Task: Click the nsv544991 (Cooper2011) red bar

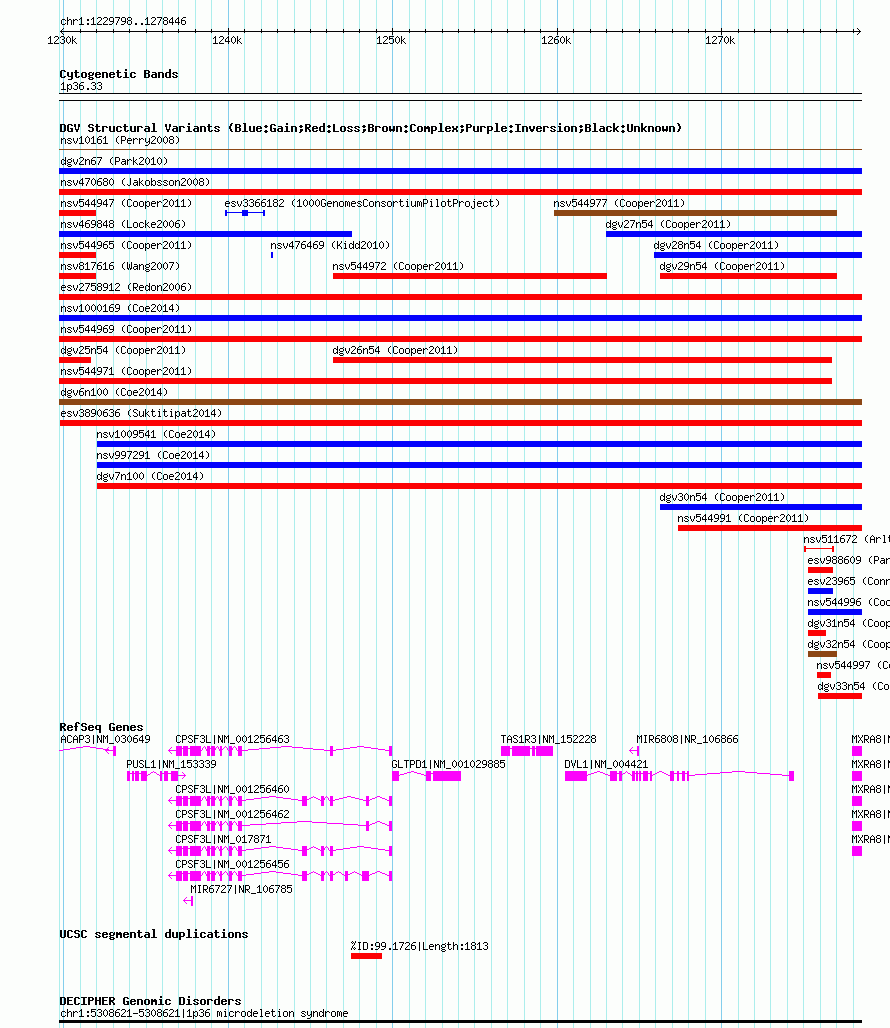Action: point(770,528)
